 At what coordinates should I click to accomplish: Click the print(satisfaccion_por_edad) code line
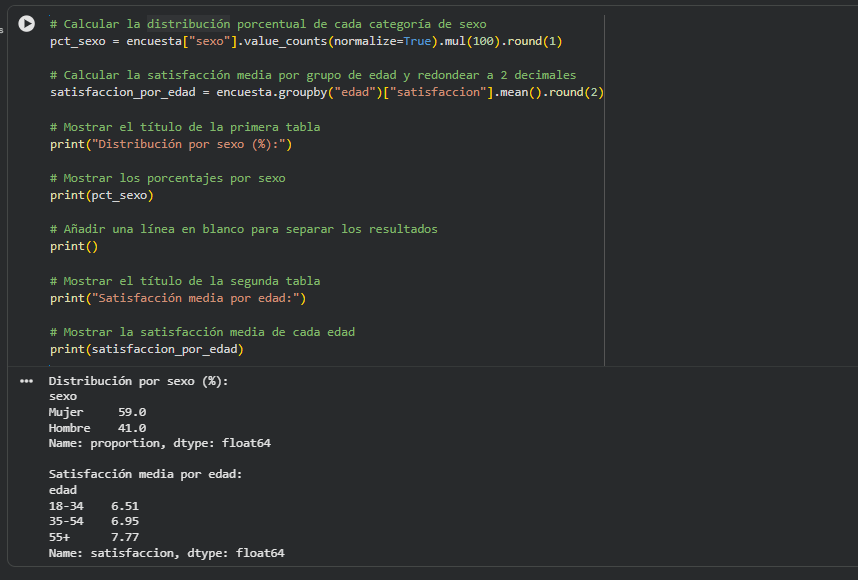pyautogui.click(x=147, y=349)
